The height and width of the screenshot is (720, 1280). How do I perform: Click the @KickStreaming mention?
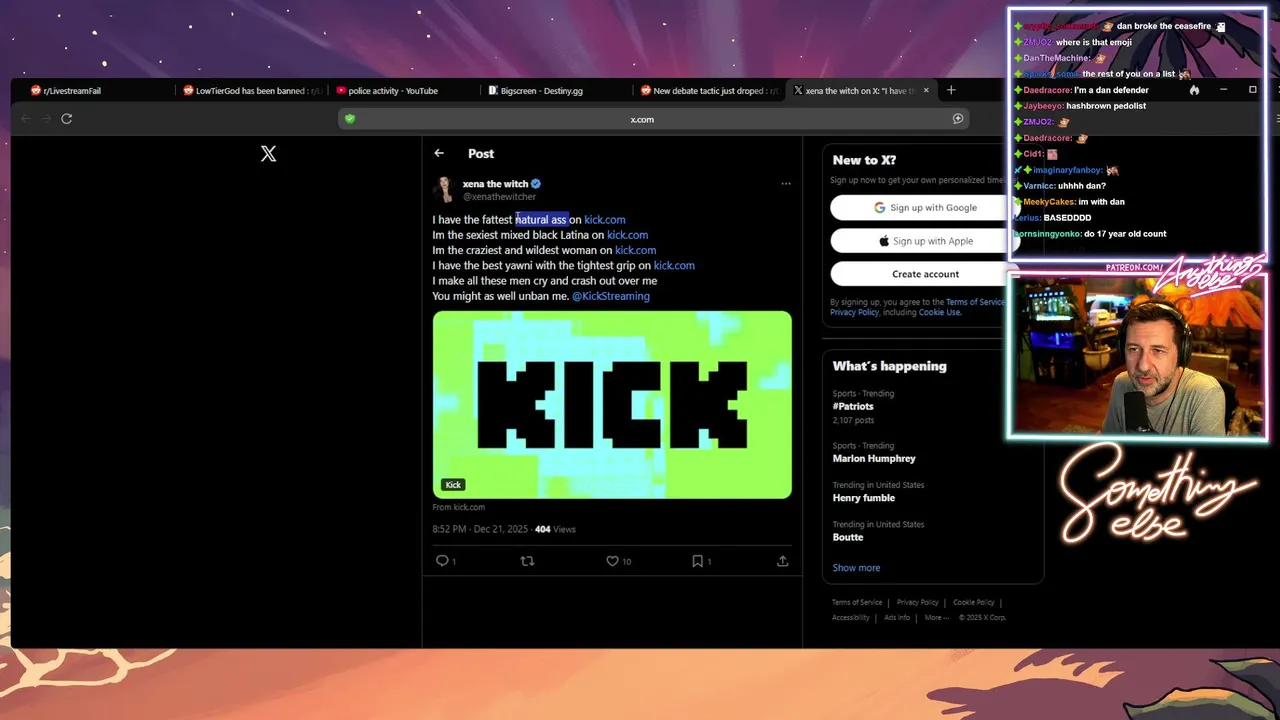coord(611,296)
